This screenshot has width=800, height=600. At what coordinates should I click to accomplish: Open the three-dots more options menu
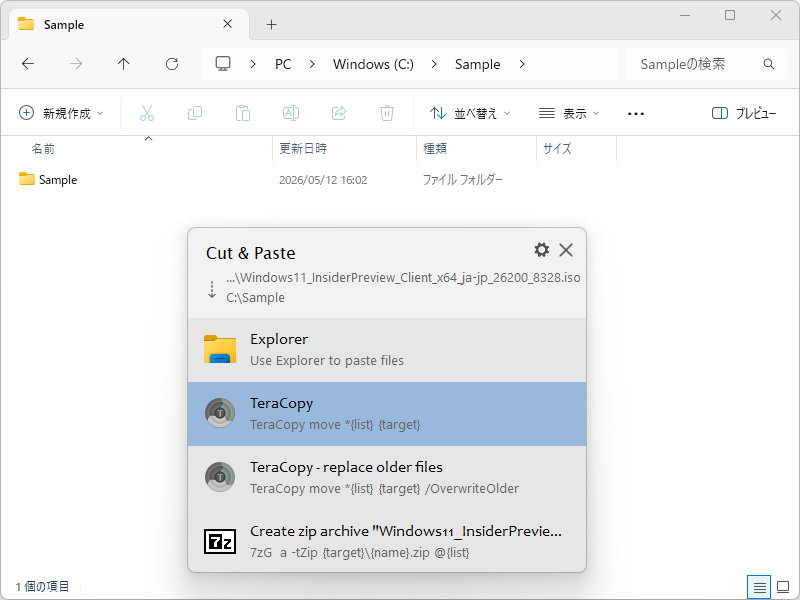tap(636, 113)
